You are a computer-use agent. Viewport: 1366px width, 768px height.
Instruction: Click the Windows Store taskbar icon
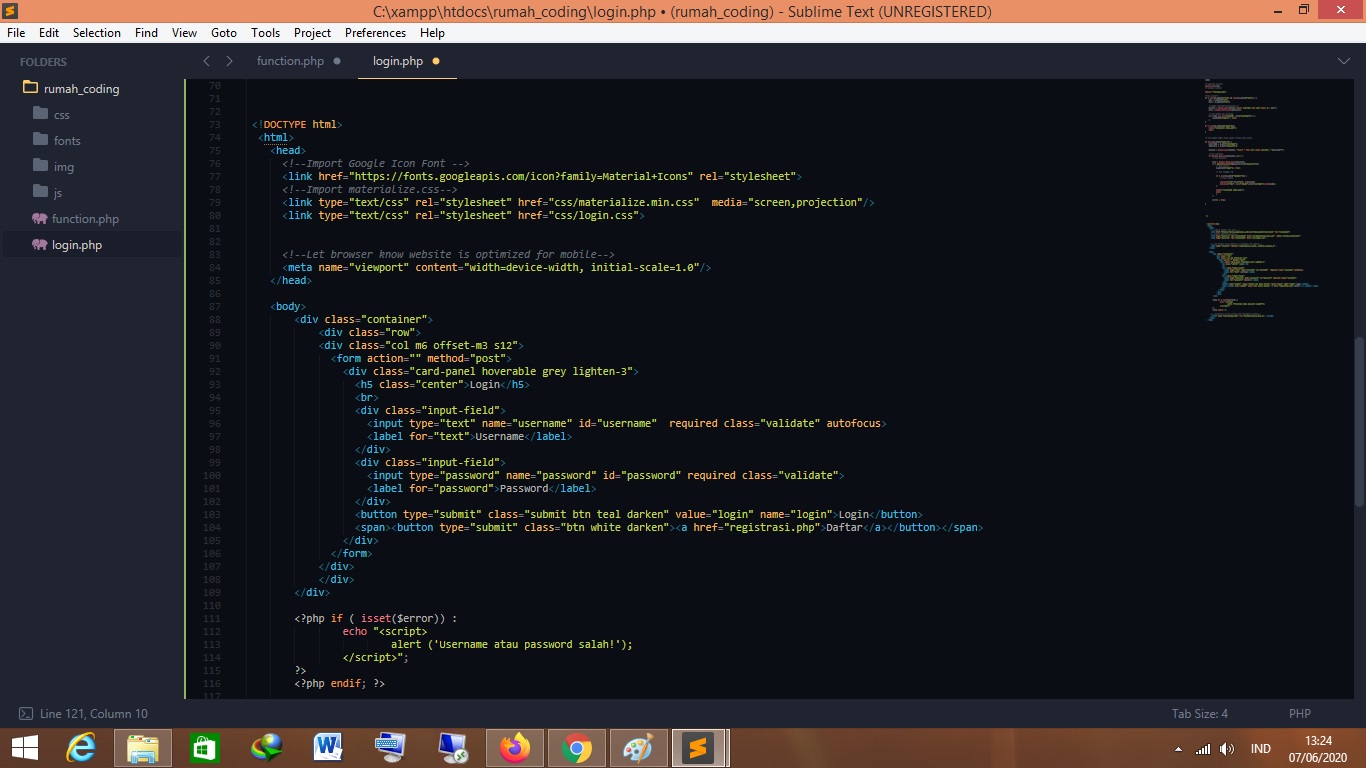204,748
